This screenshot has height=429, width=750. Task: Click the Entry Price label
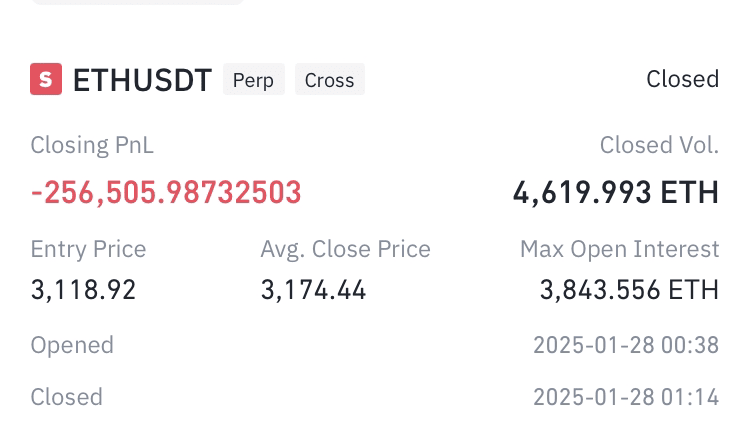(88, 249)
